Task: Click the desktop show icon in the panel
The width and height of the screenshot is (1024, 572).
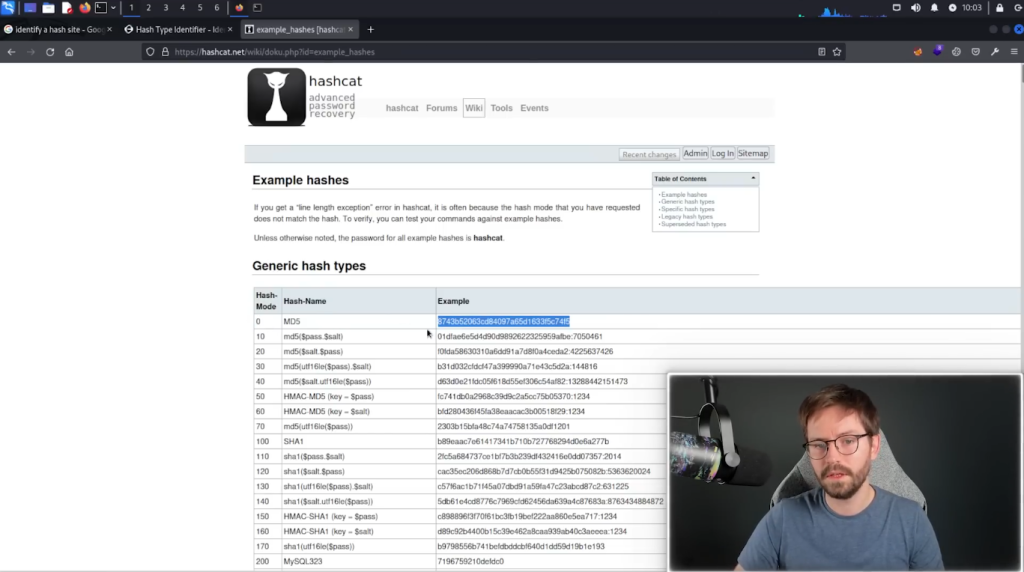Action: click(30, 8)
